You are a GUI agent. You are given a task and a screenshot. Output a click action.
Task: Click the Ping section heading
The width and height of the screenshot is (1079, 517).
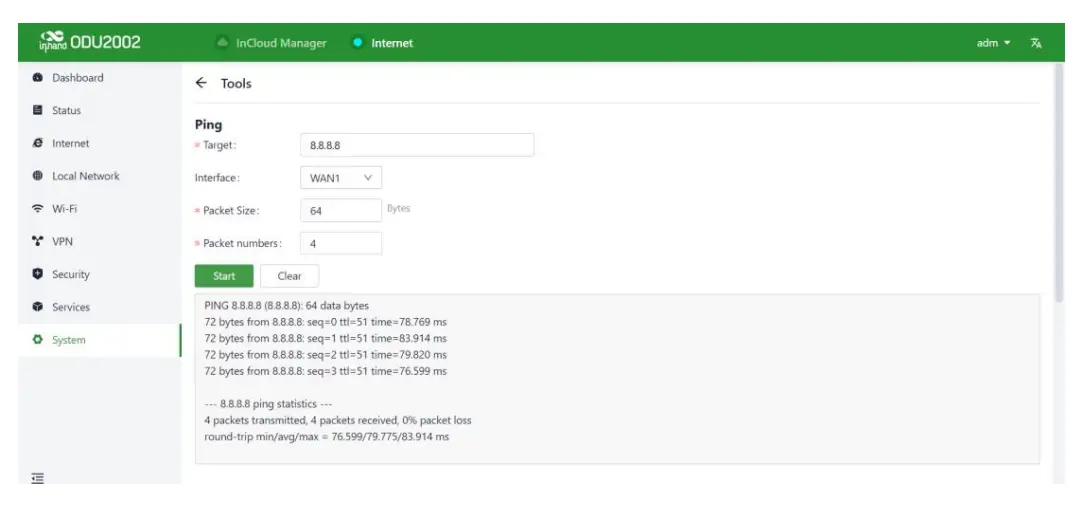(209, 125)
